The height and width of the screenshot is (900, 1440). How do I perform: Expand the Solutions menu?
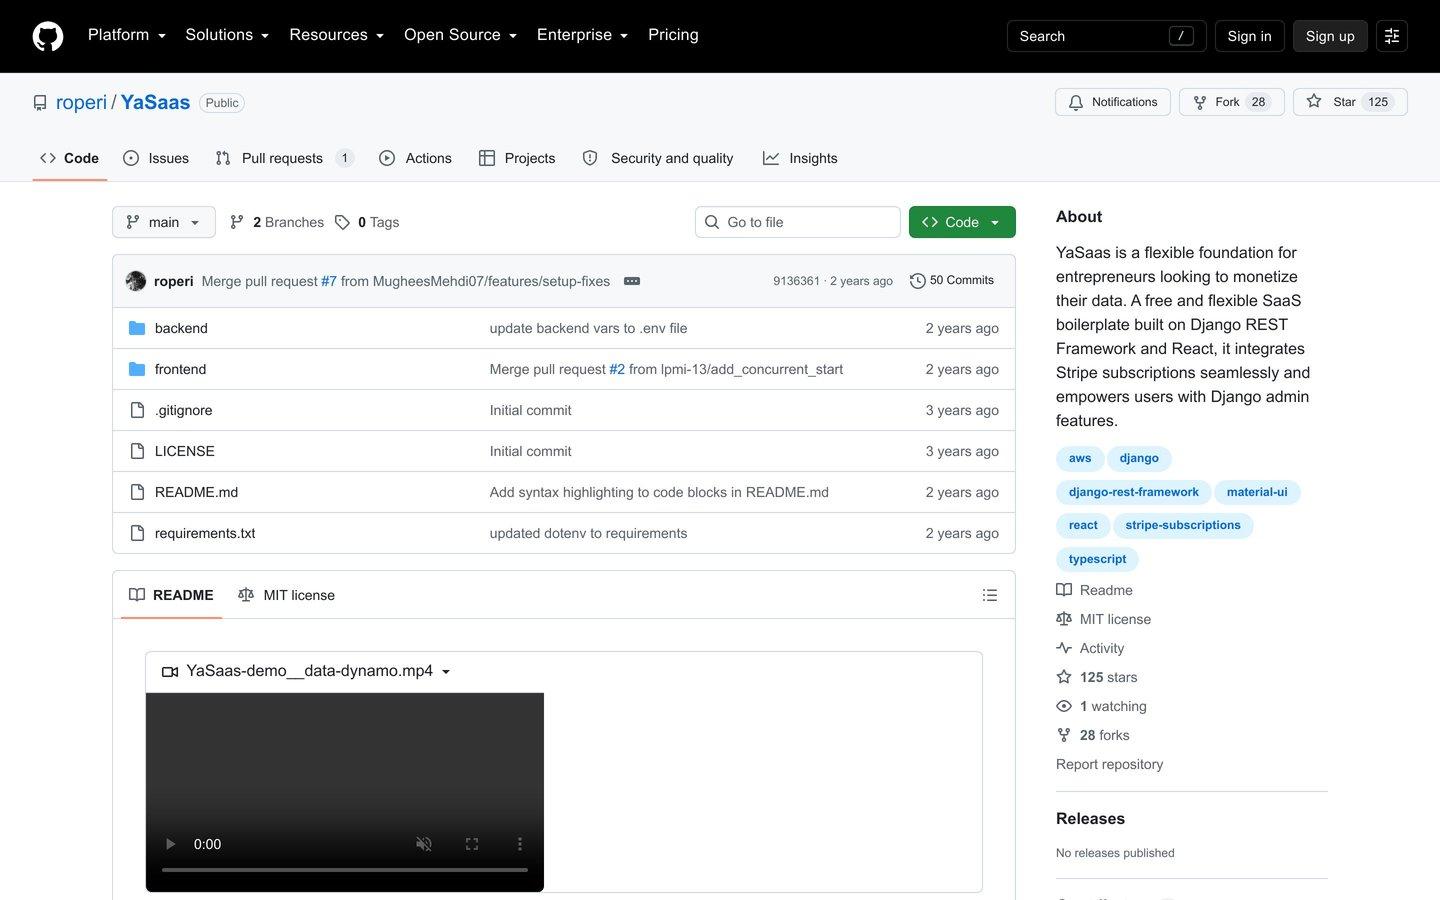point(227,35)
